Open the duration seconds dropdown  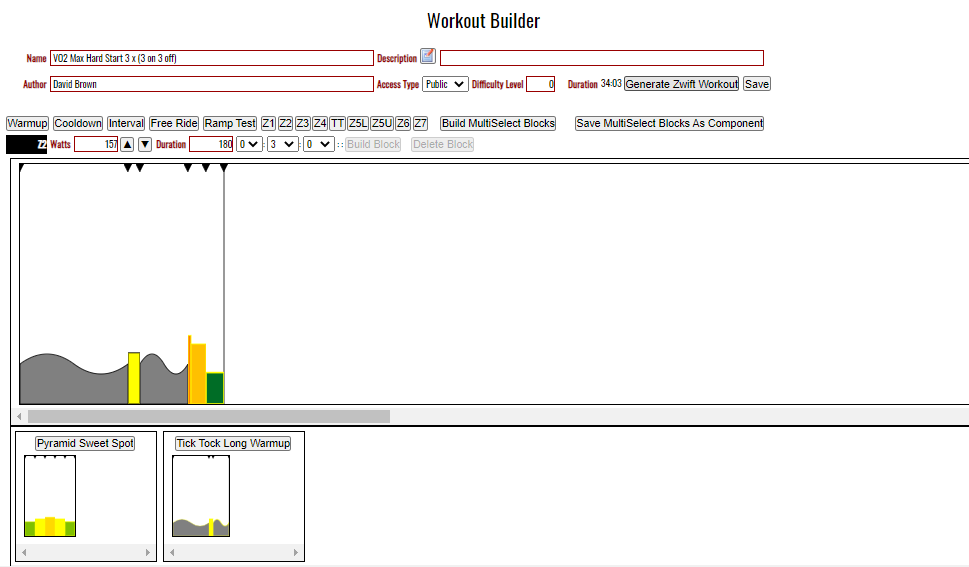(x=318, y=144)
